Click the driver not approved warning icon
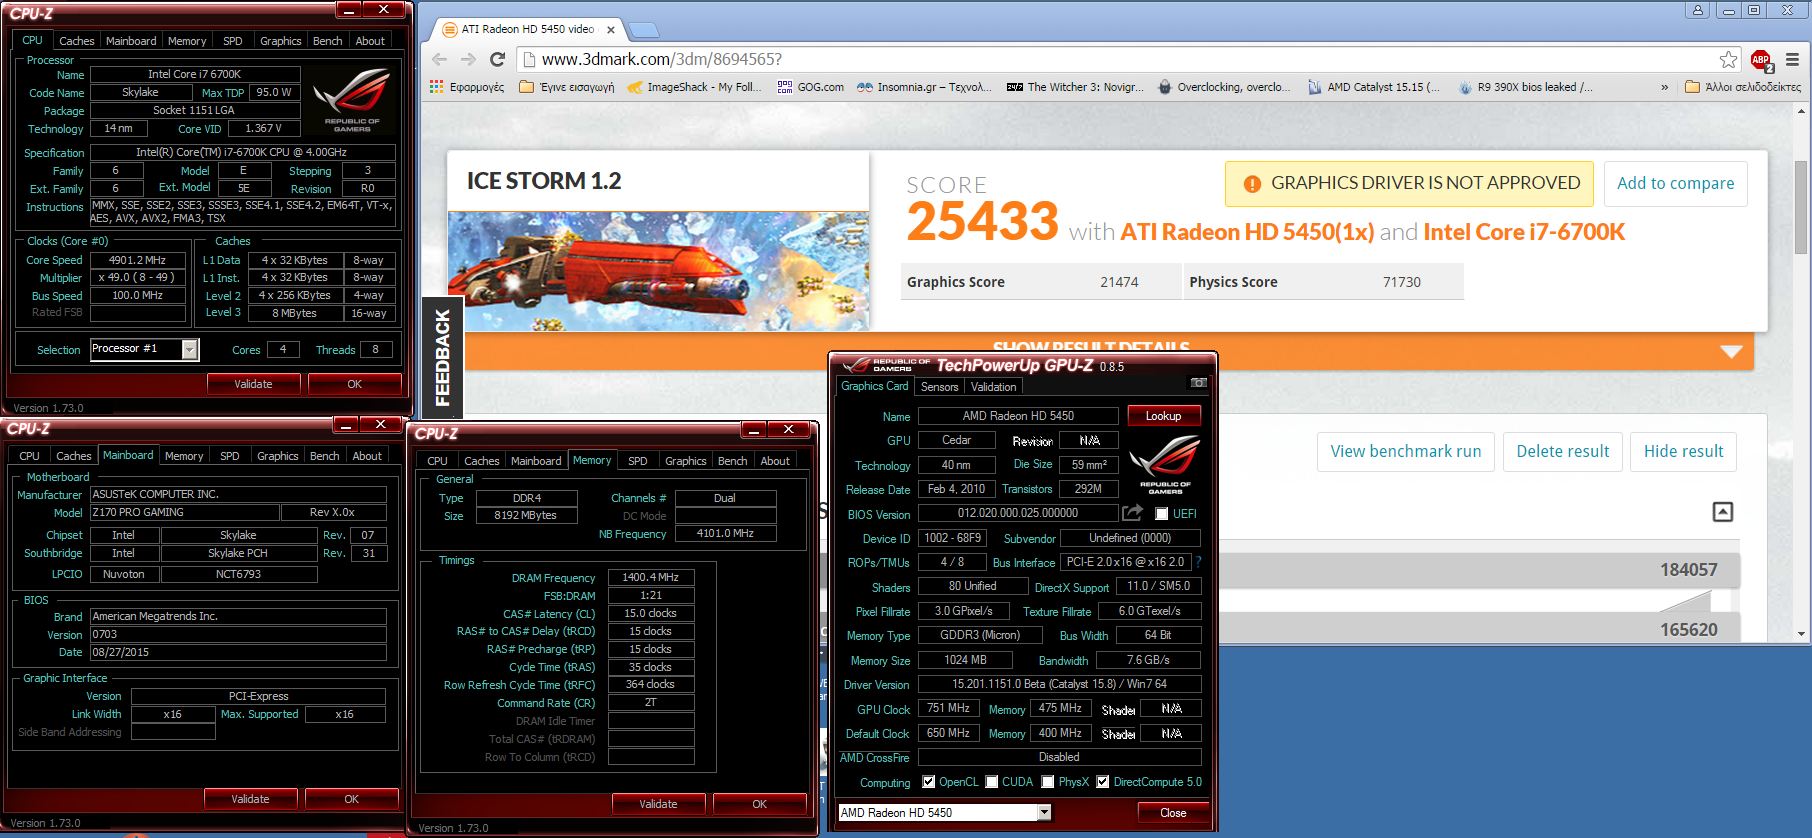The image size is (1812, 838). click(1251, 184)
